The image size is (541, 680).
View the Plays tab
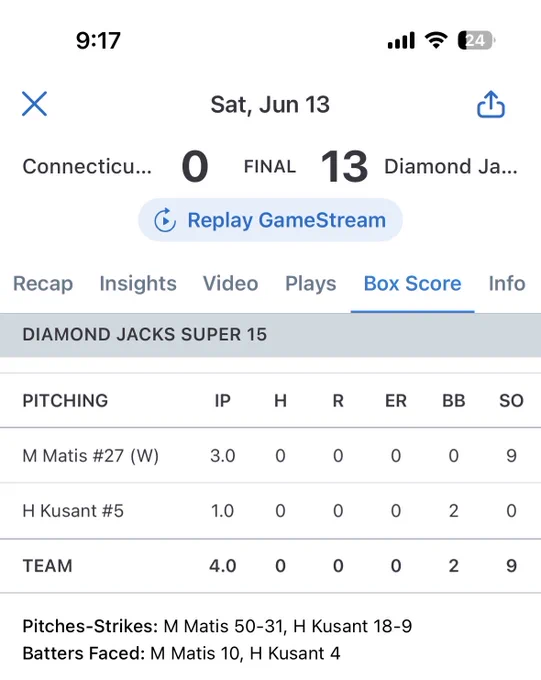pos(311,284)
